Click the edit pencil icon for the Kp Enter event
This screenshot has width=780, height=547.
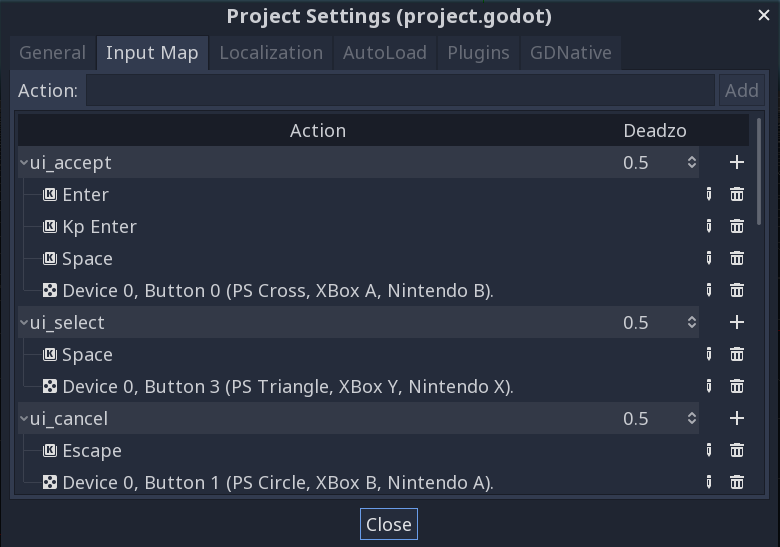(708, 226)
